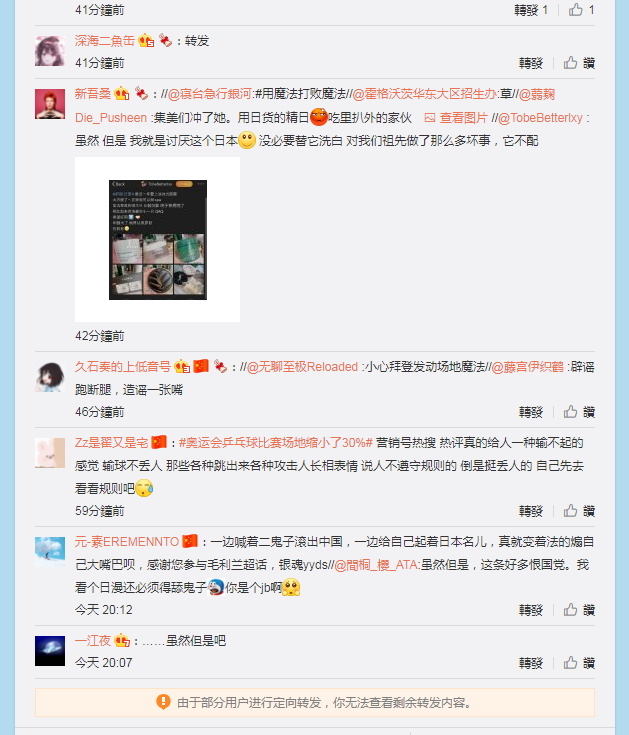Open username link 元-素EREMENNTO

(127, 541)
